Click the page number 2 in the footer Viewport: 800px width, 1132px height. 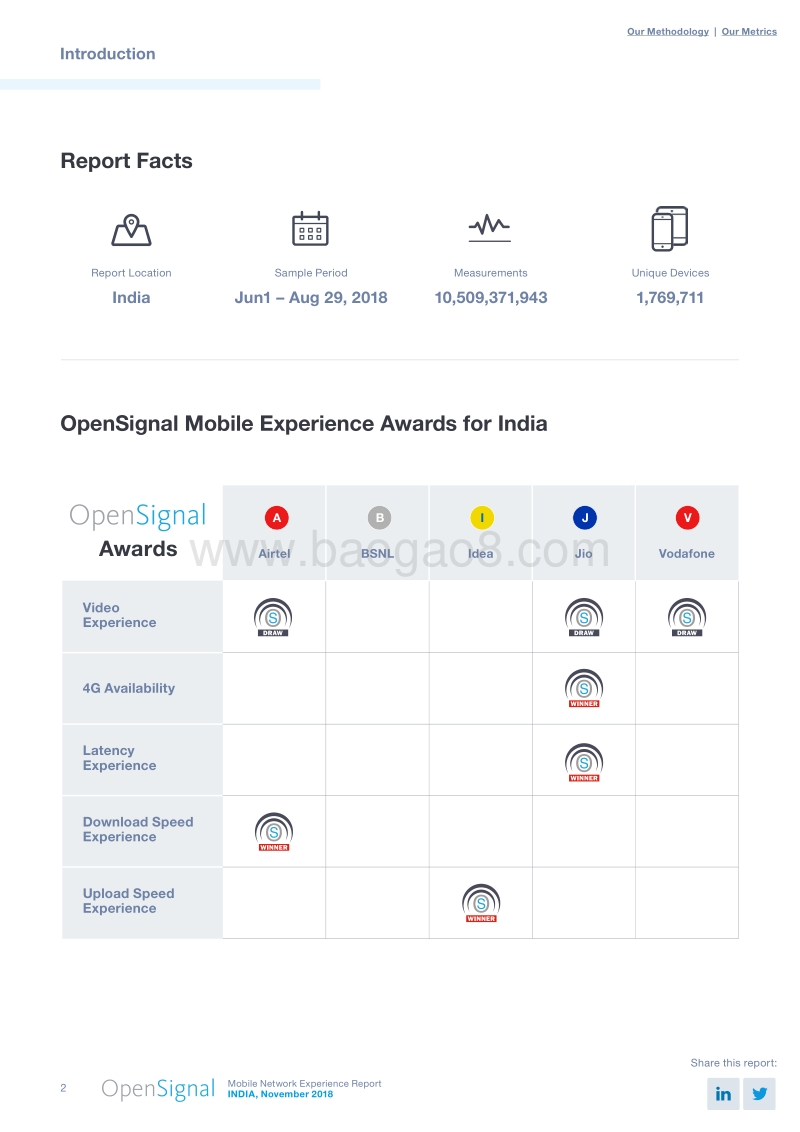pos(64,1088)
